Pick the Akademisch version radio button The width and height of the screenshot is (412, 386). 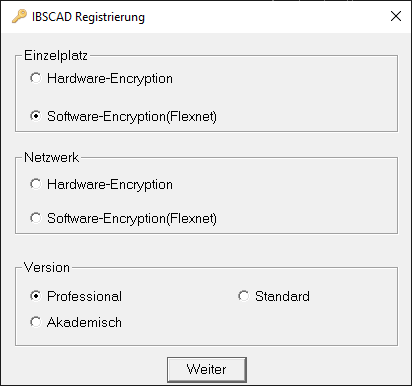[x=36, y=322]
